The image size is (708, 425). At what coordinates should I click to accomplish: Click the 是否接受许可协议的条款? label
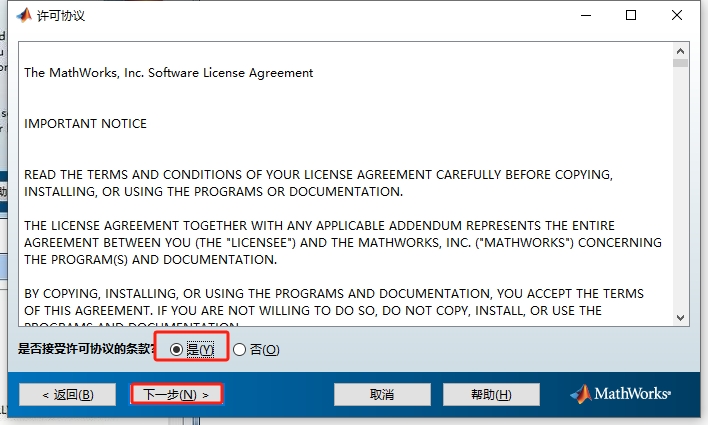86,349
